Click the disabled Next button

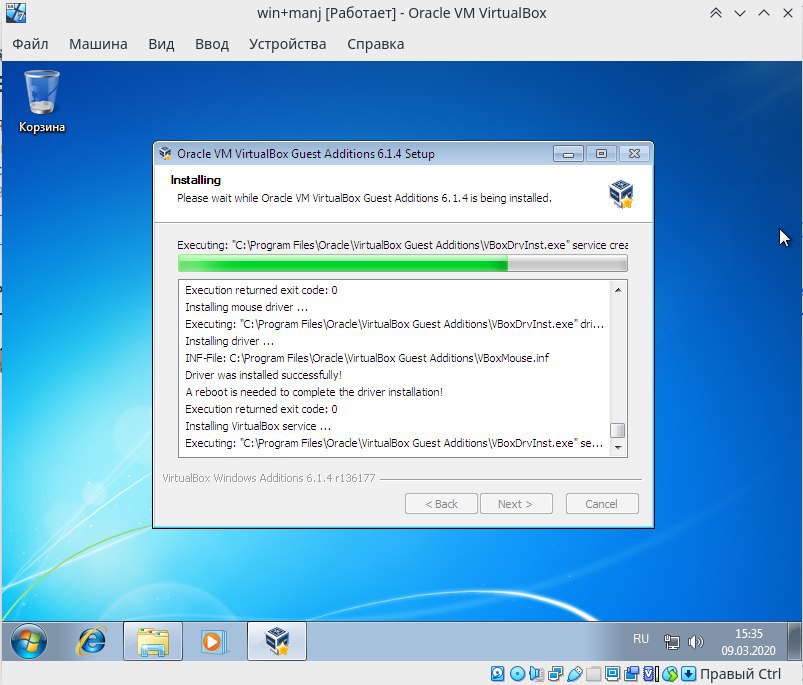coord(516,504)
